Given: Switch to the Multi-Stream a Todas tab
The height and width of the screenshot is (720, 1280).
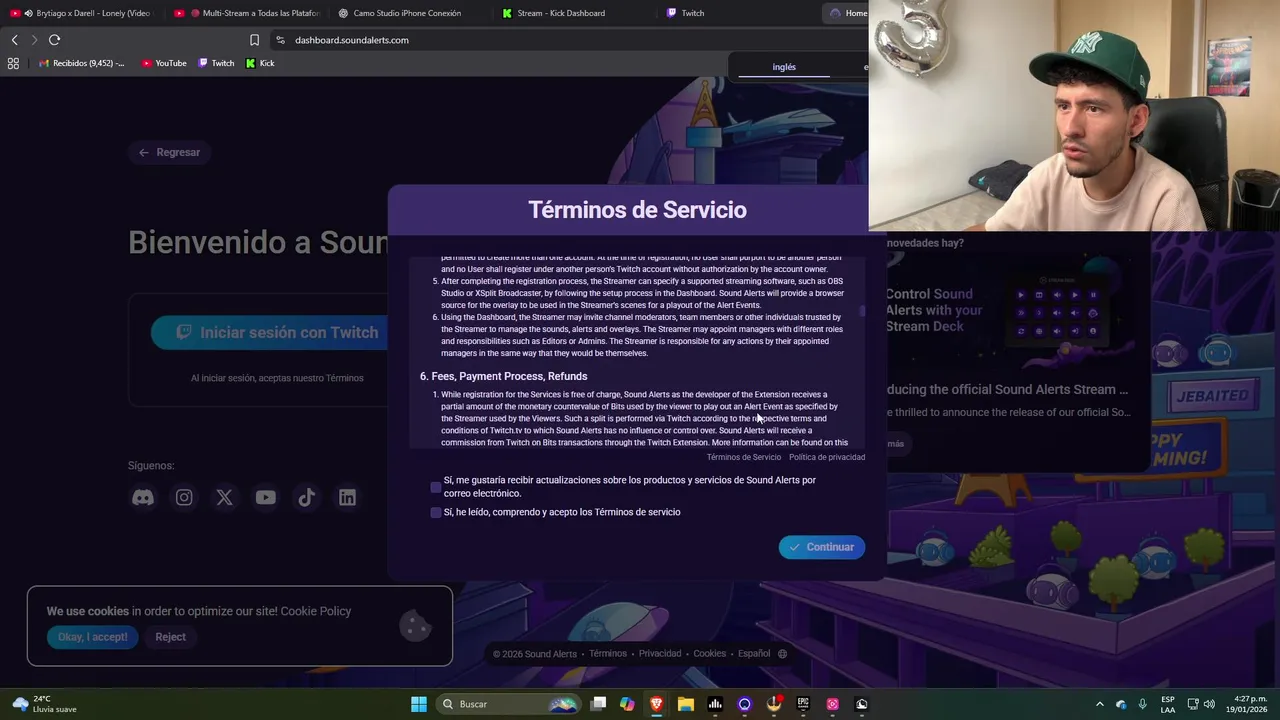Looking at the screenshot, I should click(x=247, y=13).
